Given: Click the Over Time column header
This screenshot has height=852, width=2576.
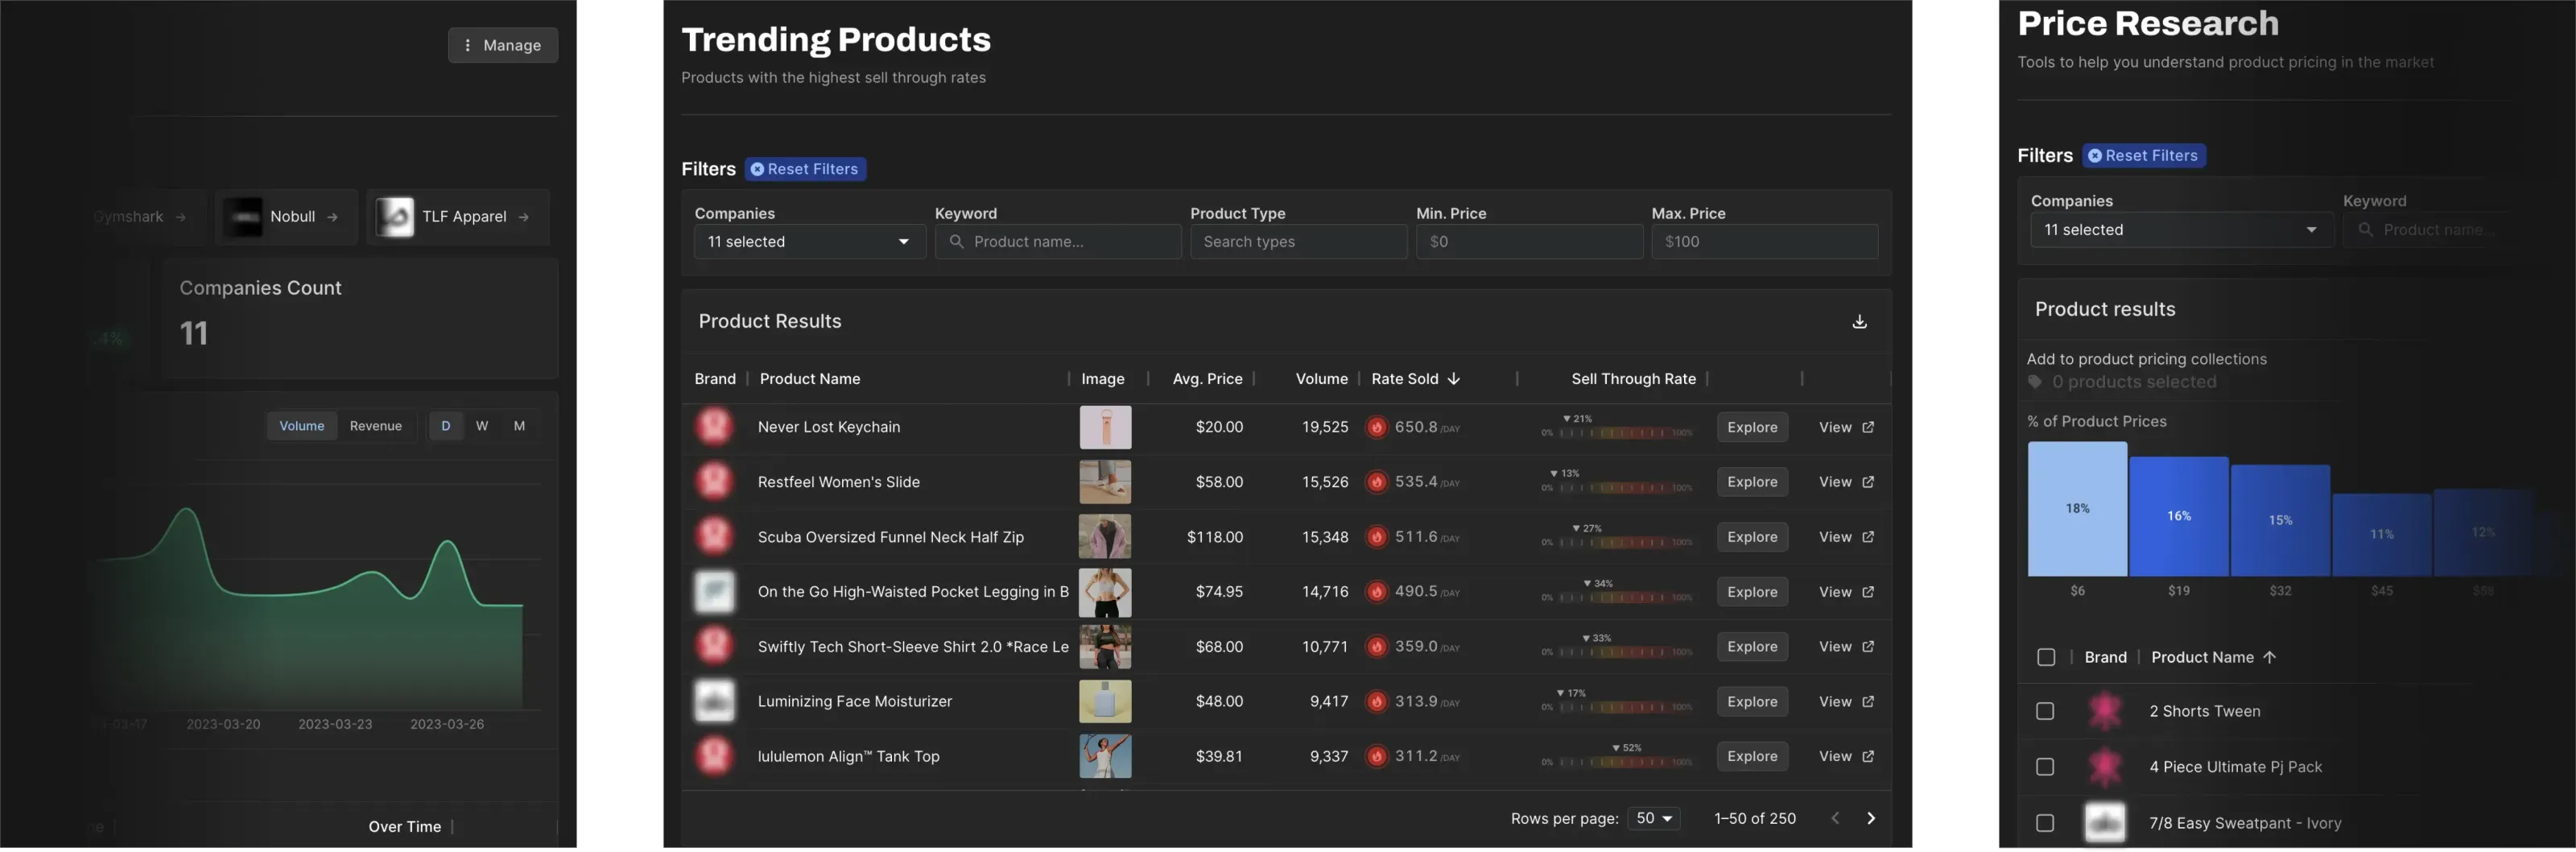Looking at the screenshot, I should click(x=404, y=829).
